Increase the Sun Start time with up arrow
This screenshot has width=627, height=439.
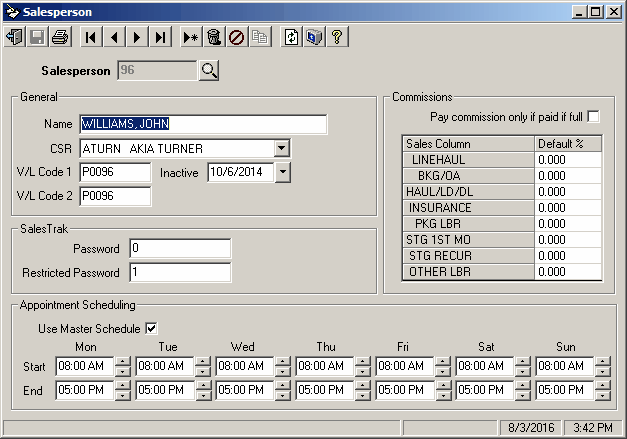pyautogui.click(x=603, y=362)
